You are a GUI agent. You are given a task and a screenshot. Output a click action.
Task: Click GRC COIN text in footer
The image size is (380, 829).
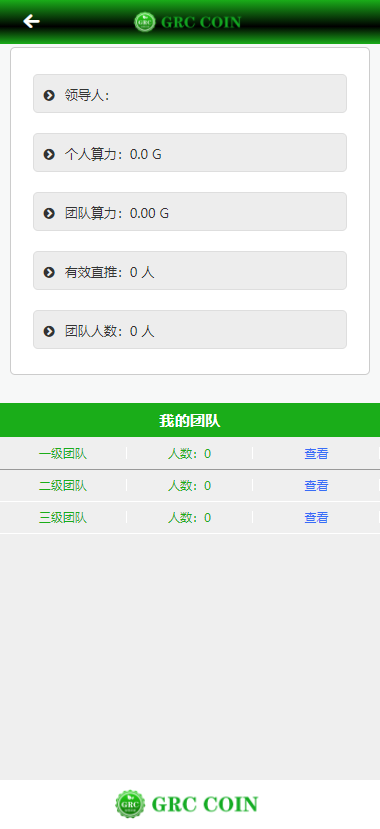pyautogui.click(x=205, y=804)
